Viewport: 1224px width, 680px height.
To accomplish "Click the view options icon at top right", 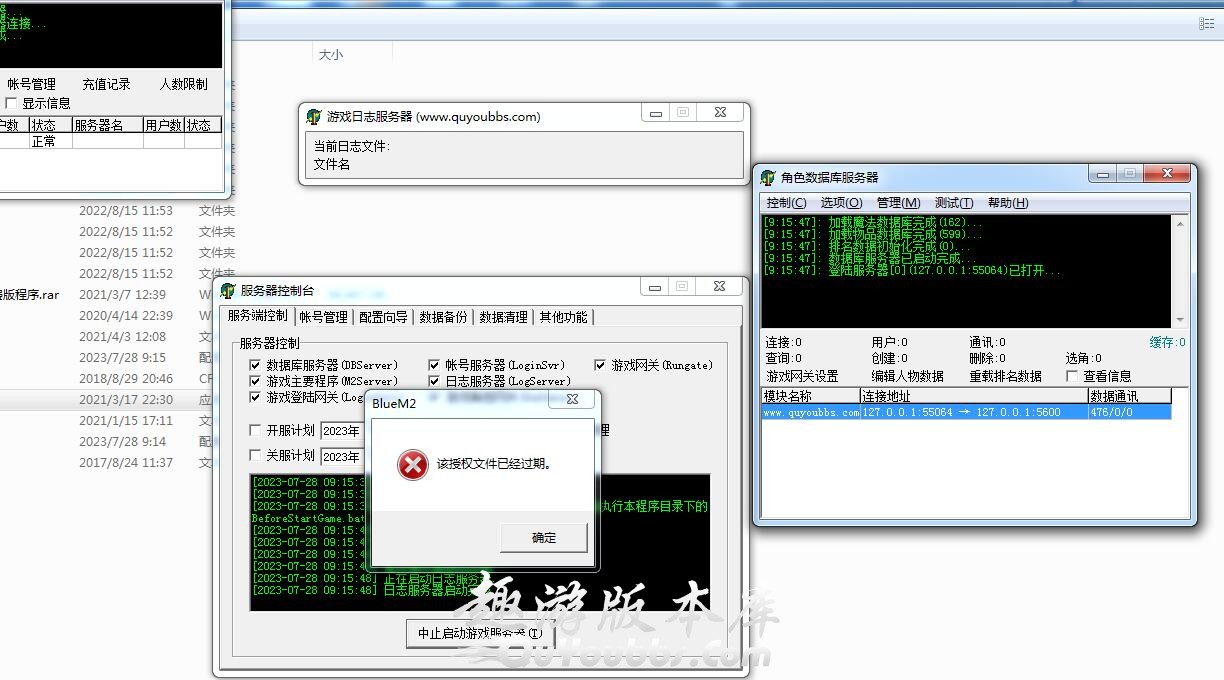I will pos(1207,23).
